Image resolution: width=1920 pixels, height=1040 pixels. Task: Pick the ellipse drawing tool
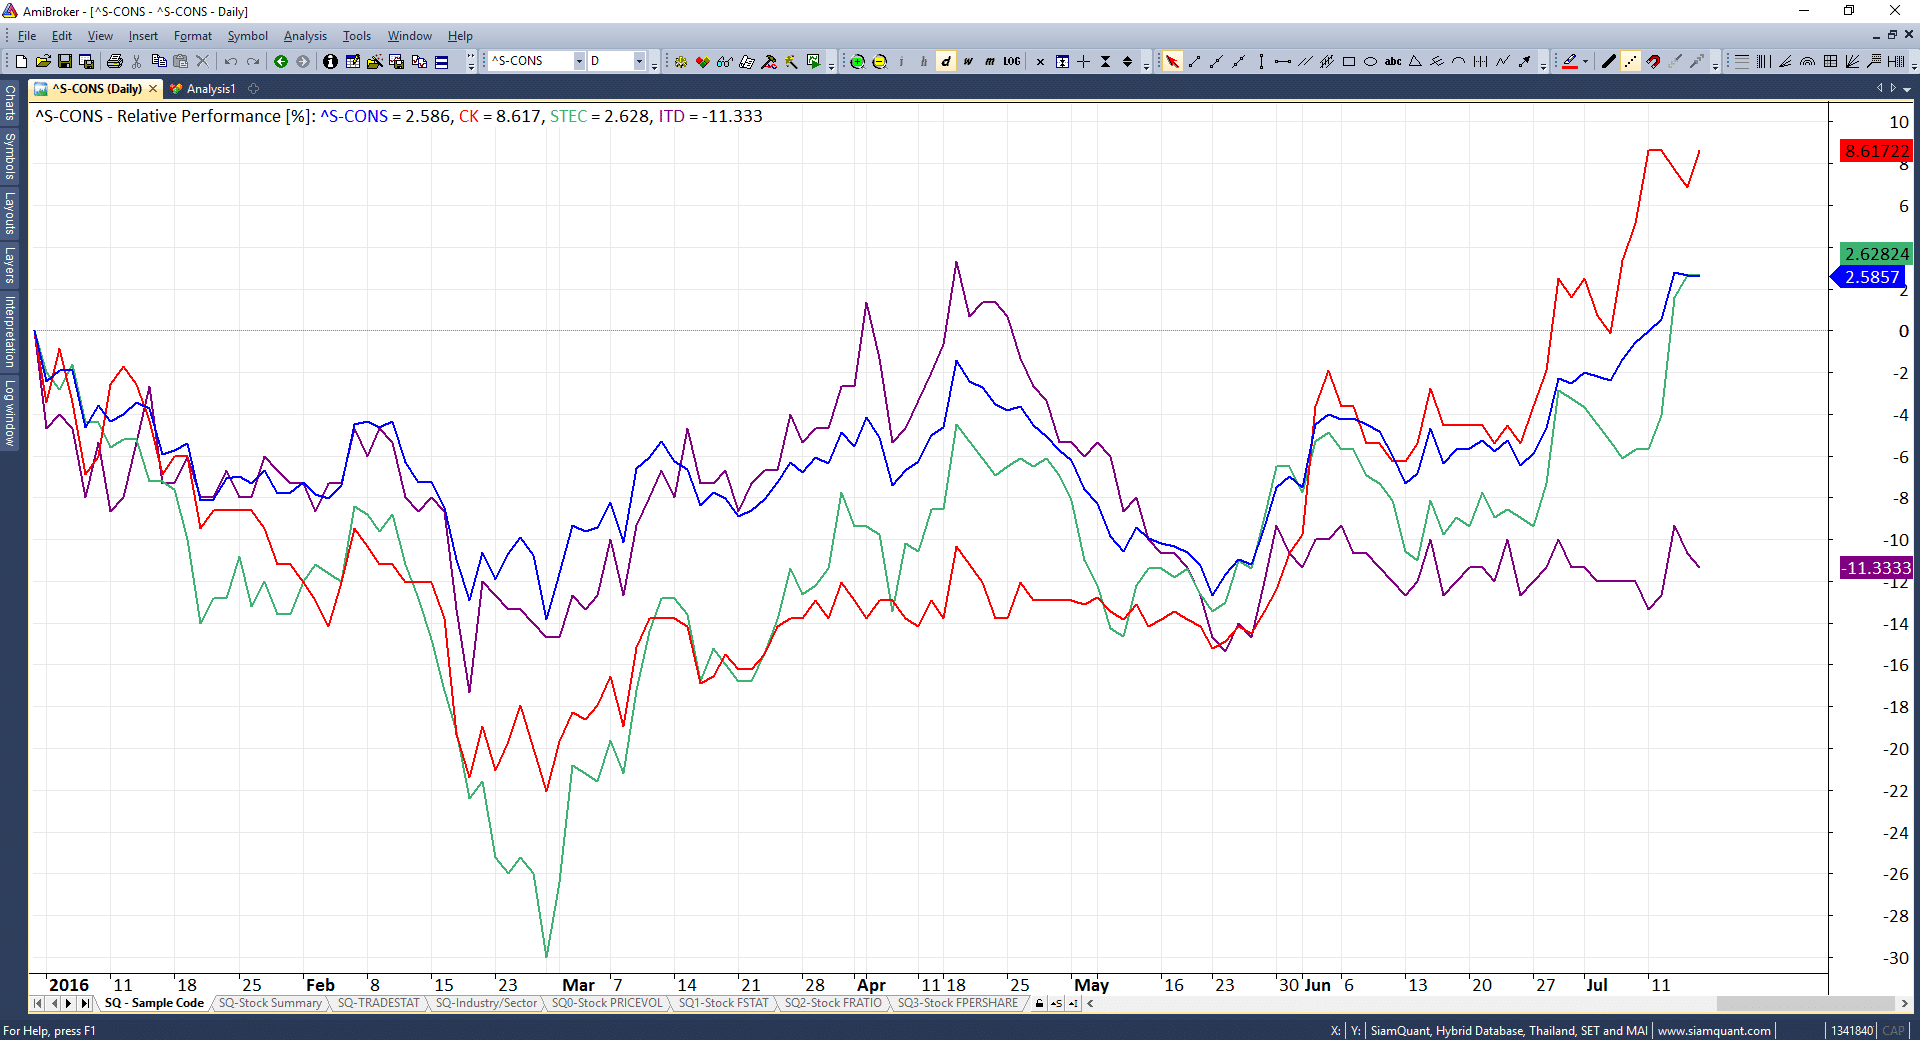point(1371,62)
